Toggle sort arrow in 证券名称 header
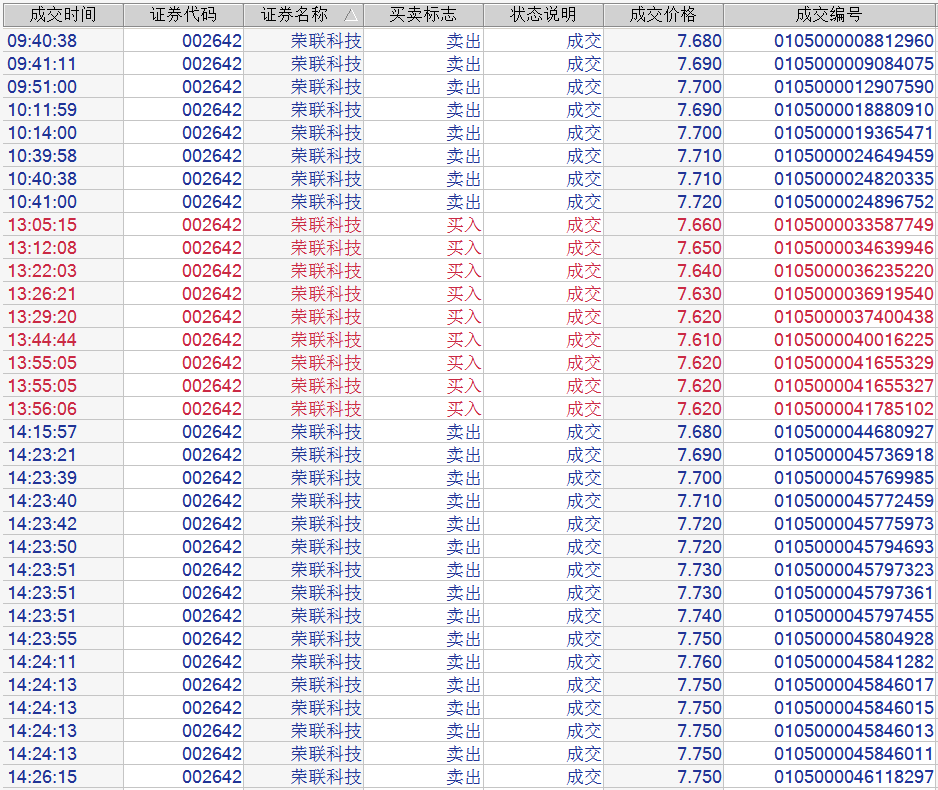 [x=352, y=15]
